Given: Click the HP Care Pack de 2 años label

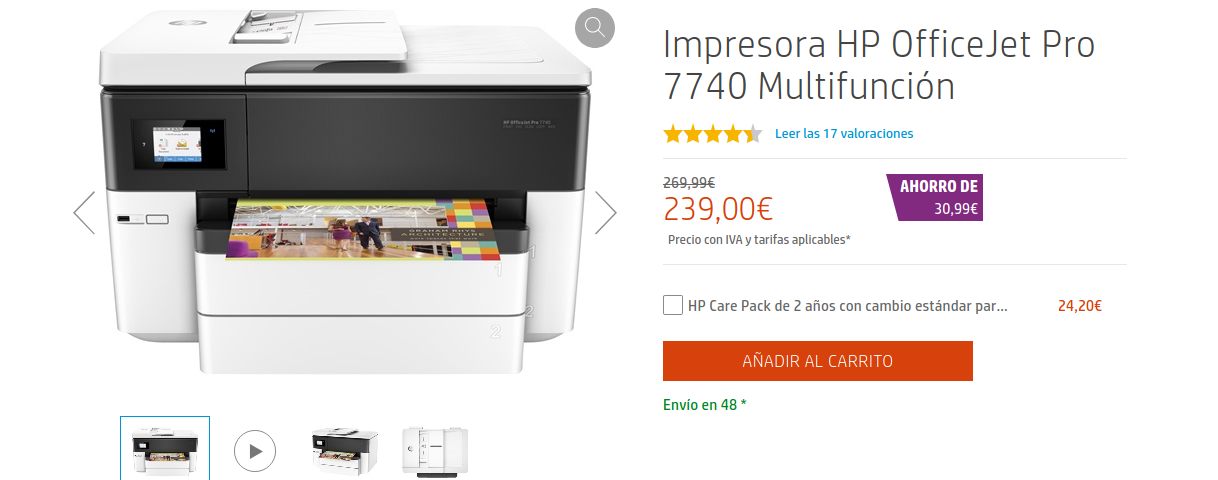Looking at the screenshot, I should [x=848, y=306].
